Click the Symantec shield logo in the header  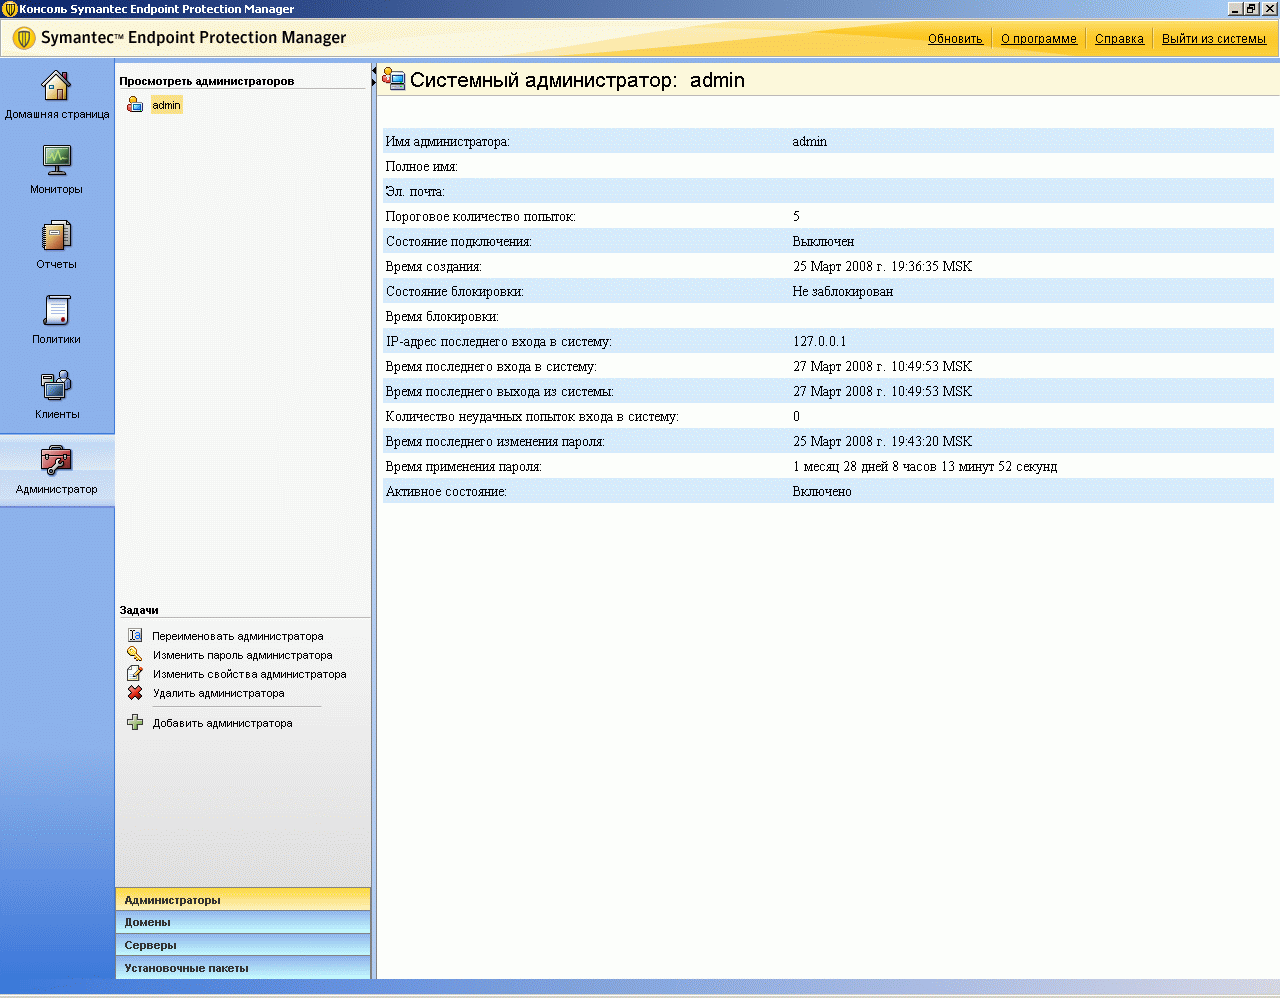pos(25,39)
